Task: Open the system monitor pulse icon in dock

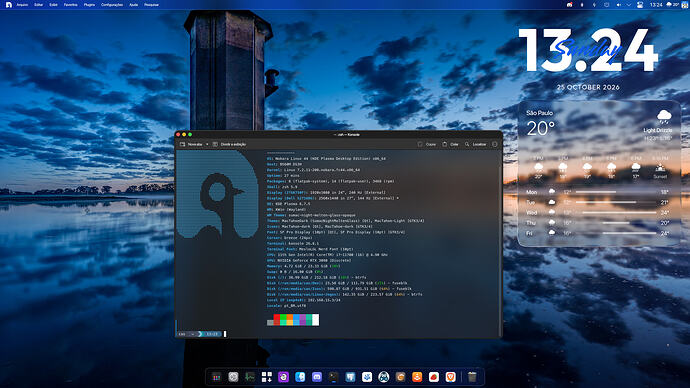Action: (250, 377)
